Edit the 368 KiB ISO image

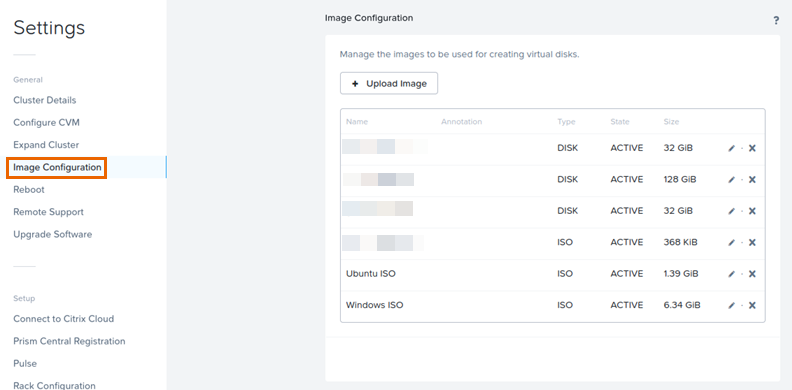tap(731, 242)
